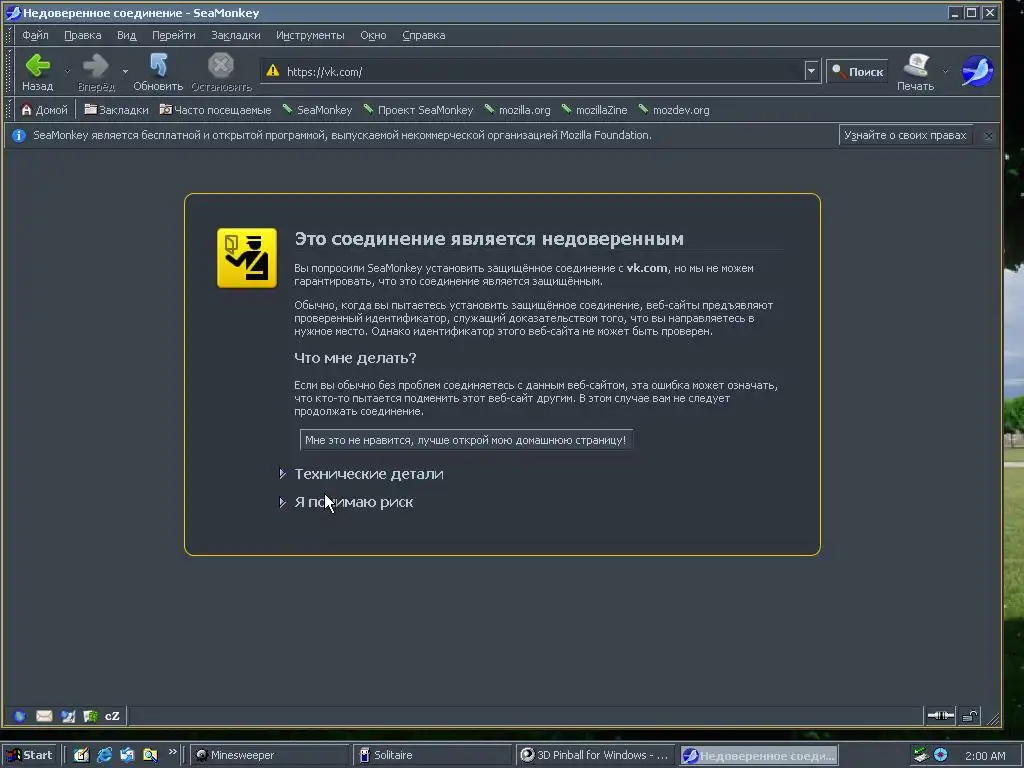Screen dimensions: 1024x768
Task: Switch to 3D Pinball taskbar button
Action: pos(596,756)
